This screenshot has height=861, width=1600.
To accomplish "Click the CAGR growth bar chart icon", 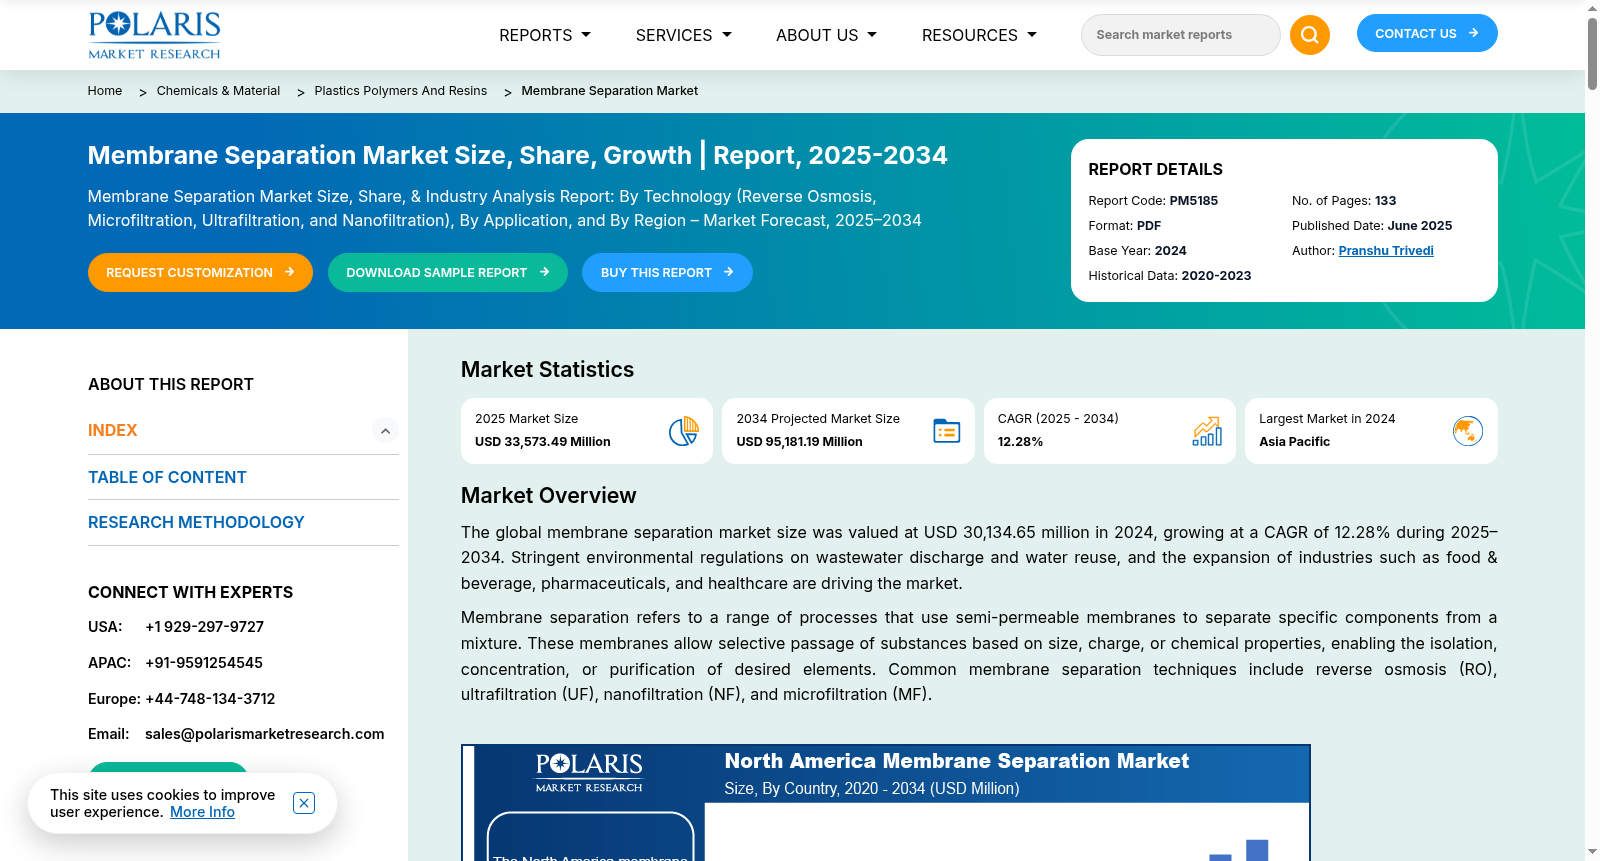I will (x=1207, y=431).
